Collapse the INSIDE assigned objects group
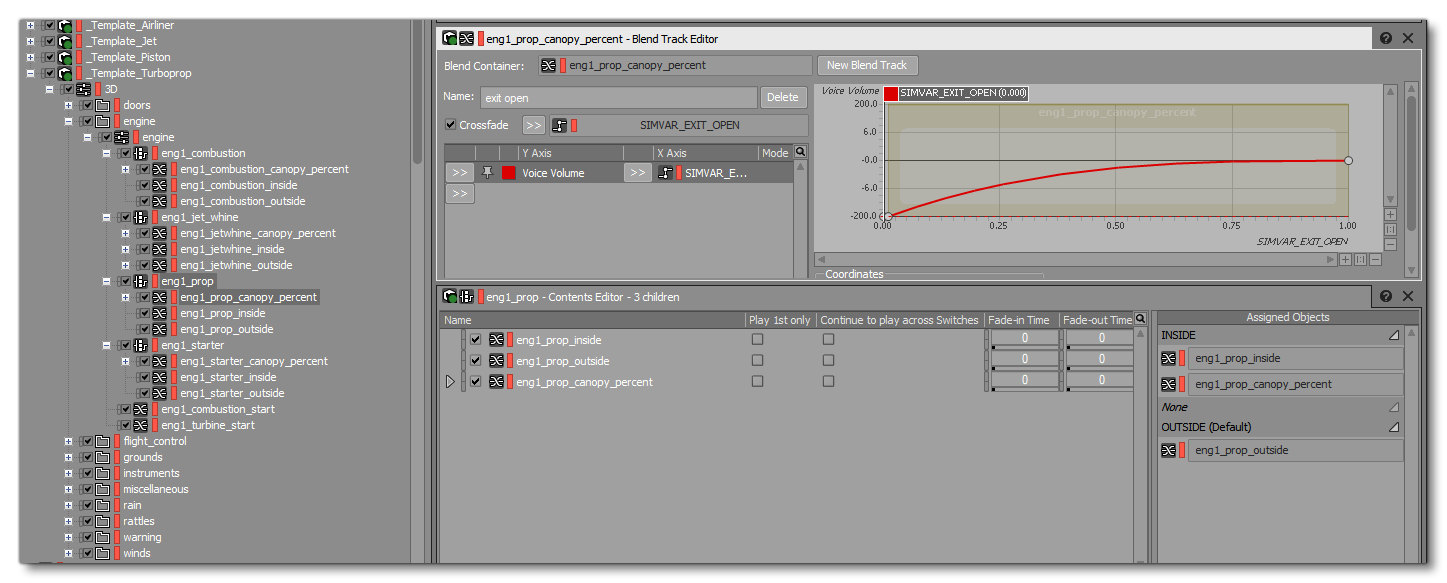The width and height of the screenshot is (1447, 583). click(1393, 336)
